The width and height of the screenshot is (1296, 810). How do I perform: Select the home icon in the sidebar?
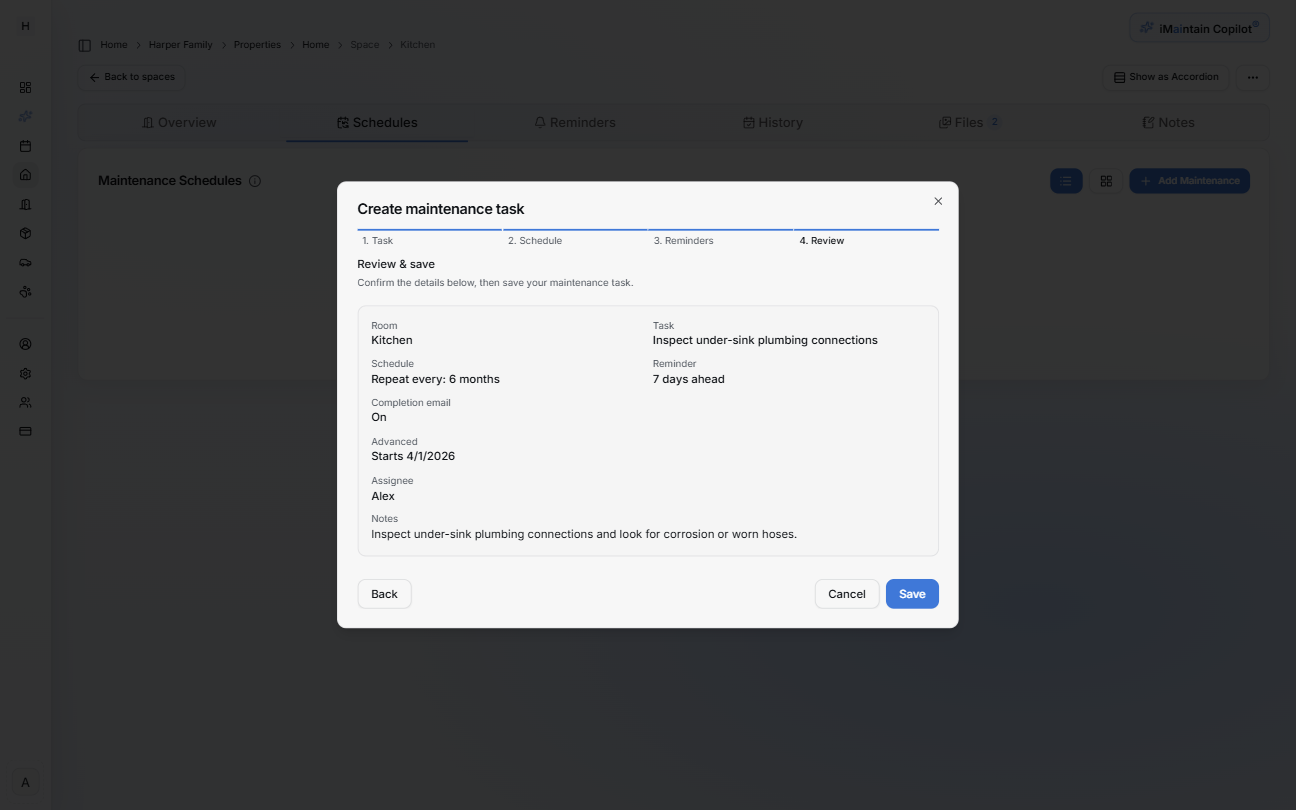tap(25, 175)
